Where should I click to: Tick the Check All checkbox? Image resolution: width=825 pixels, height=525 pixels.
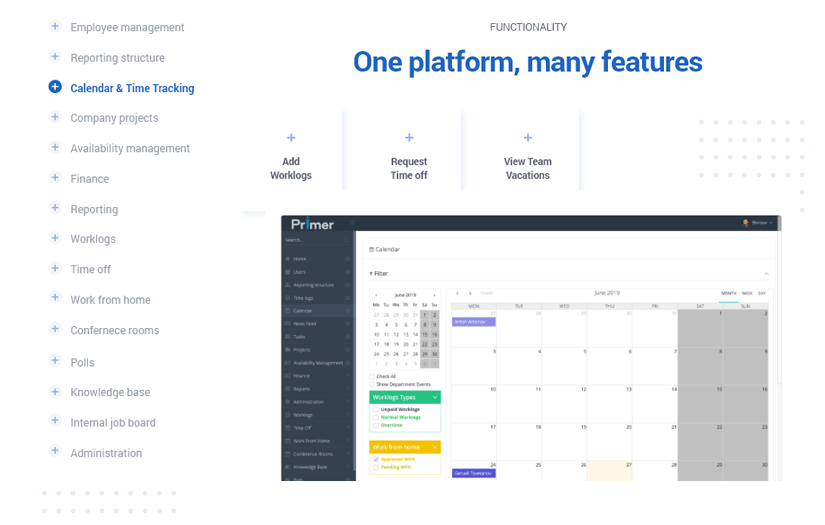pyautogui.click(x=372, y=377)
